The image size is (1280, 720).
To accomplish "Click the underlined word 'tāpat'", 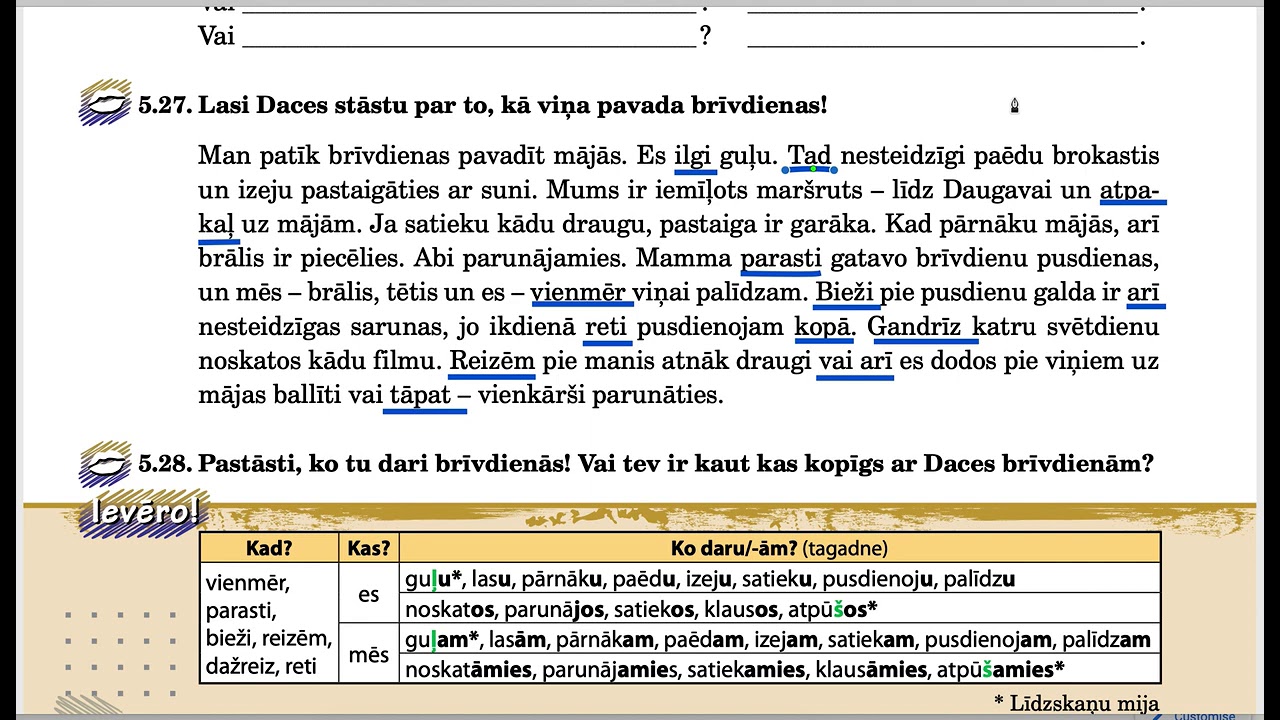I will pos(420,396).
